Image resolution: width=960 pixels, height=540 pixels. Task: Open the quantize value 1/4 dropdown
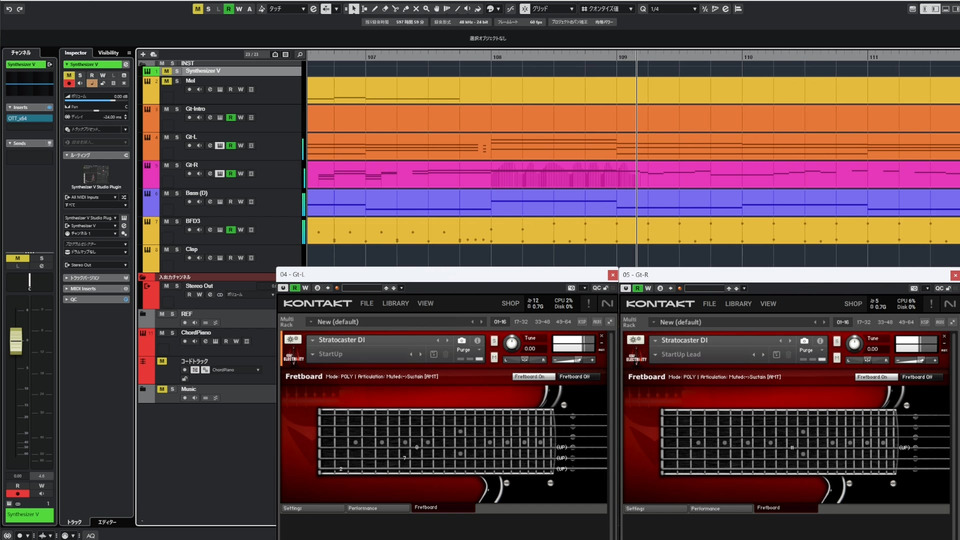coord(673,9)
